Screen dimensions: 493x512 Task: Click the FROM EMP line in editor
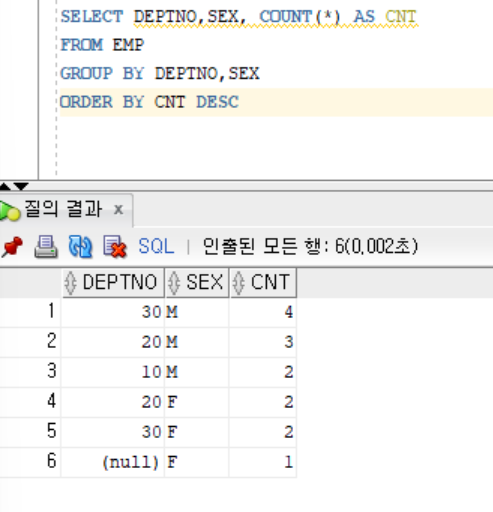pos(102,45)
